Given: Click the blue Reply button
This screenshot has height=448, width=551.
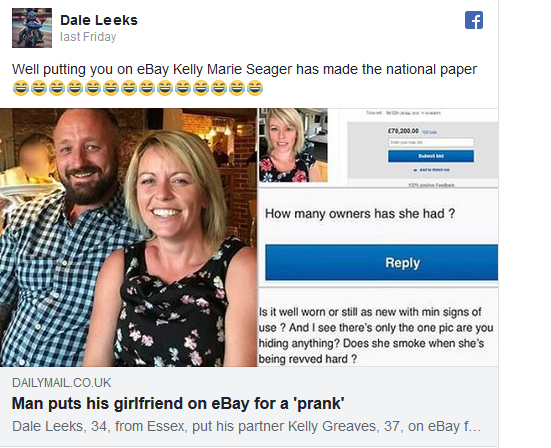Looking at the screenshot, I should click(382, 262).
